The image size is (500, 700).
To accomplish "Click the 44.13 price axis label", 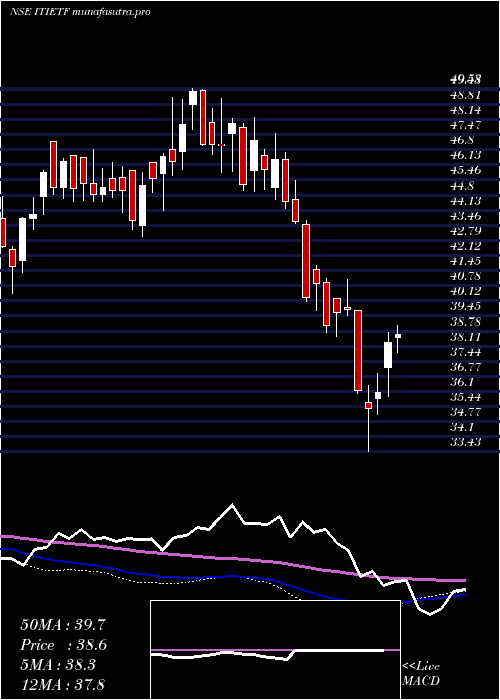I will pos(466,201).
